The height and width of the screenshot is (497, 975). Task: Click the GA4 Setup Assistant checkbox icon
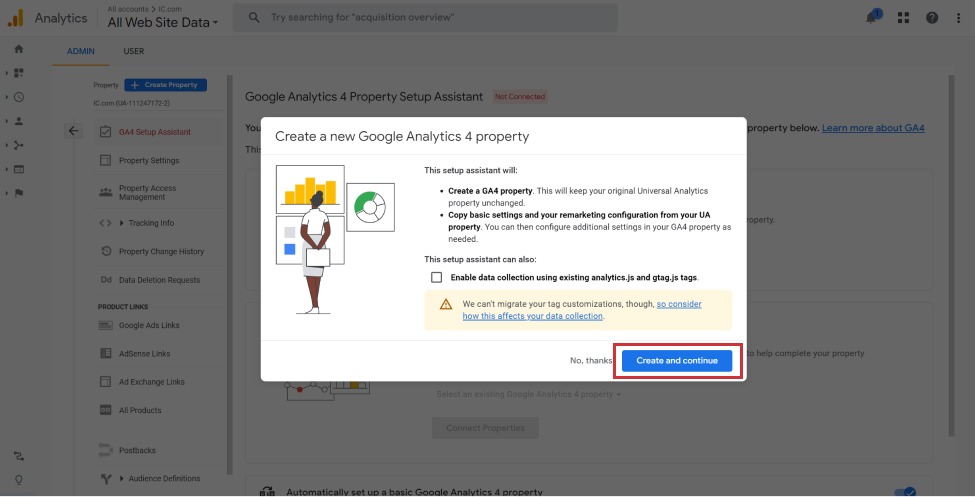[106, 132]
